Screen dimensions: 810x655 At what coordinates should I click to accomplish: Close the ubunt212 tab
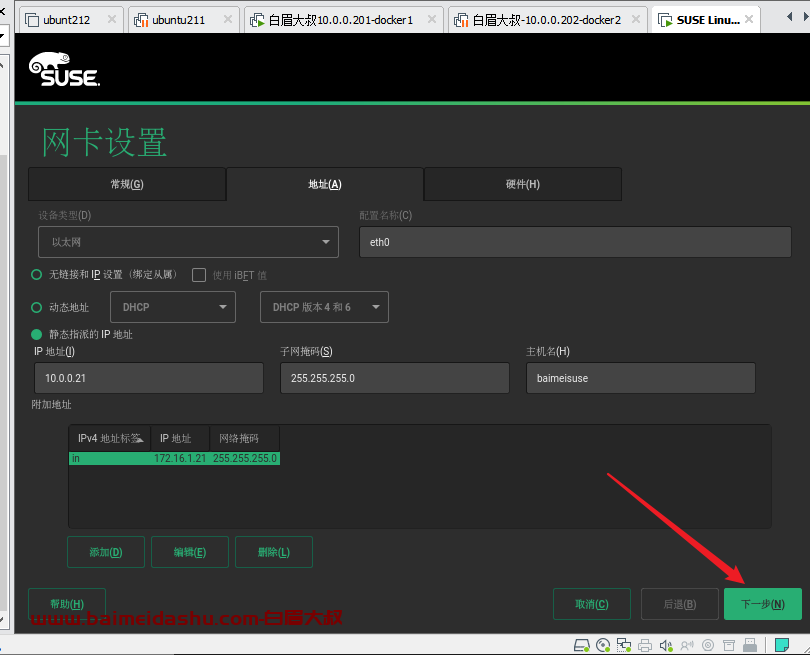(x=112, y=20)
